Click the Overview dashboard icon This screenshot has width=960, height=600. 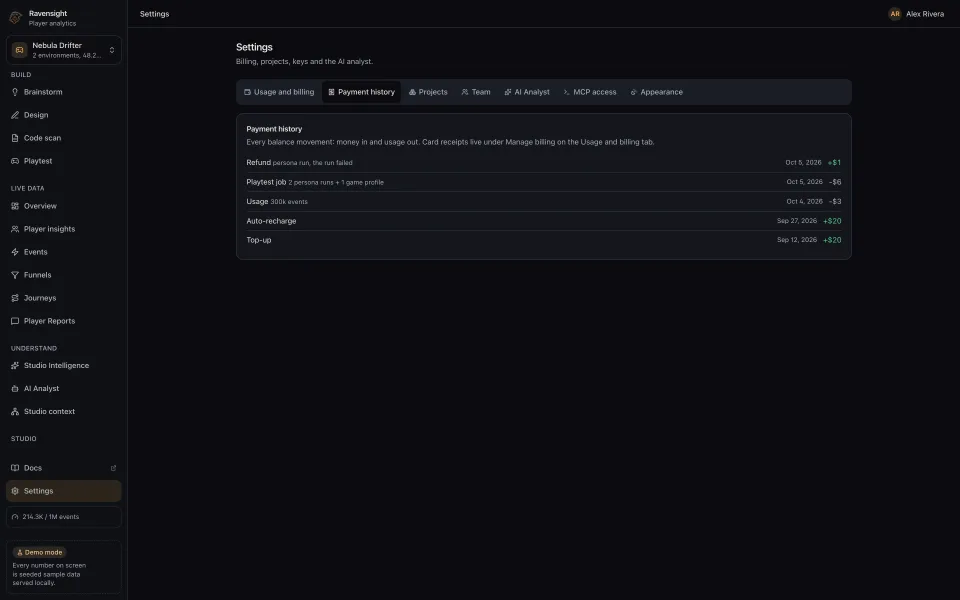click(15, 206)
